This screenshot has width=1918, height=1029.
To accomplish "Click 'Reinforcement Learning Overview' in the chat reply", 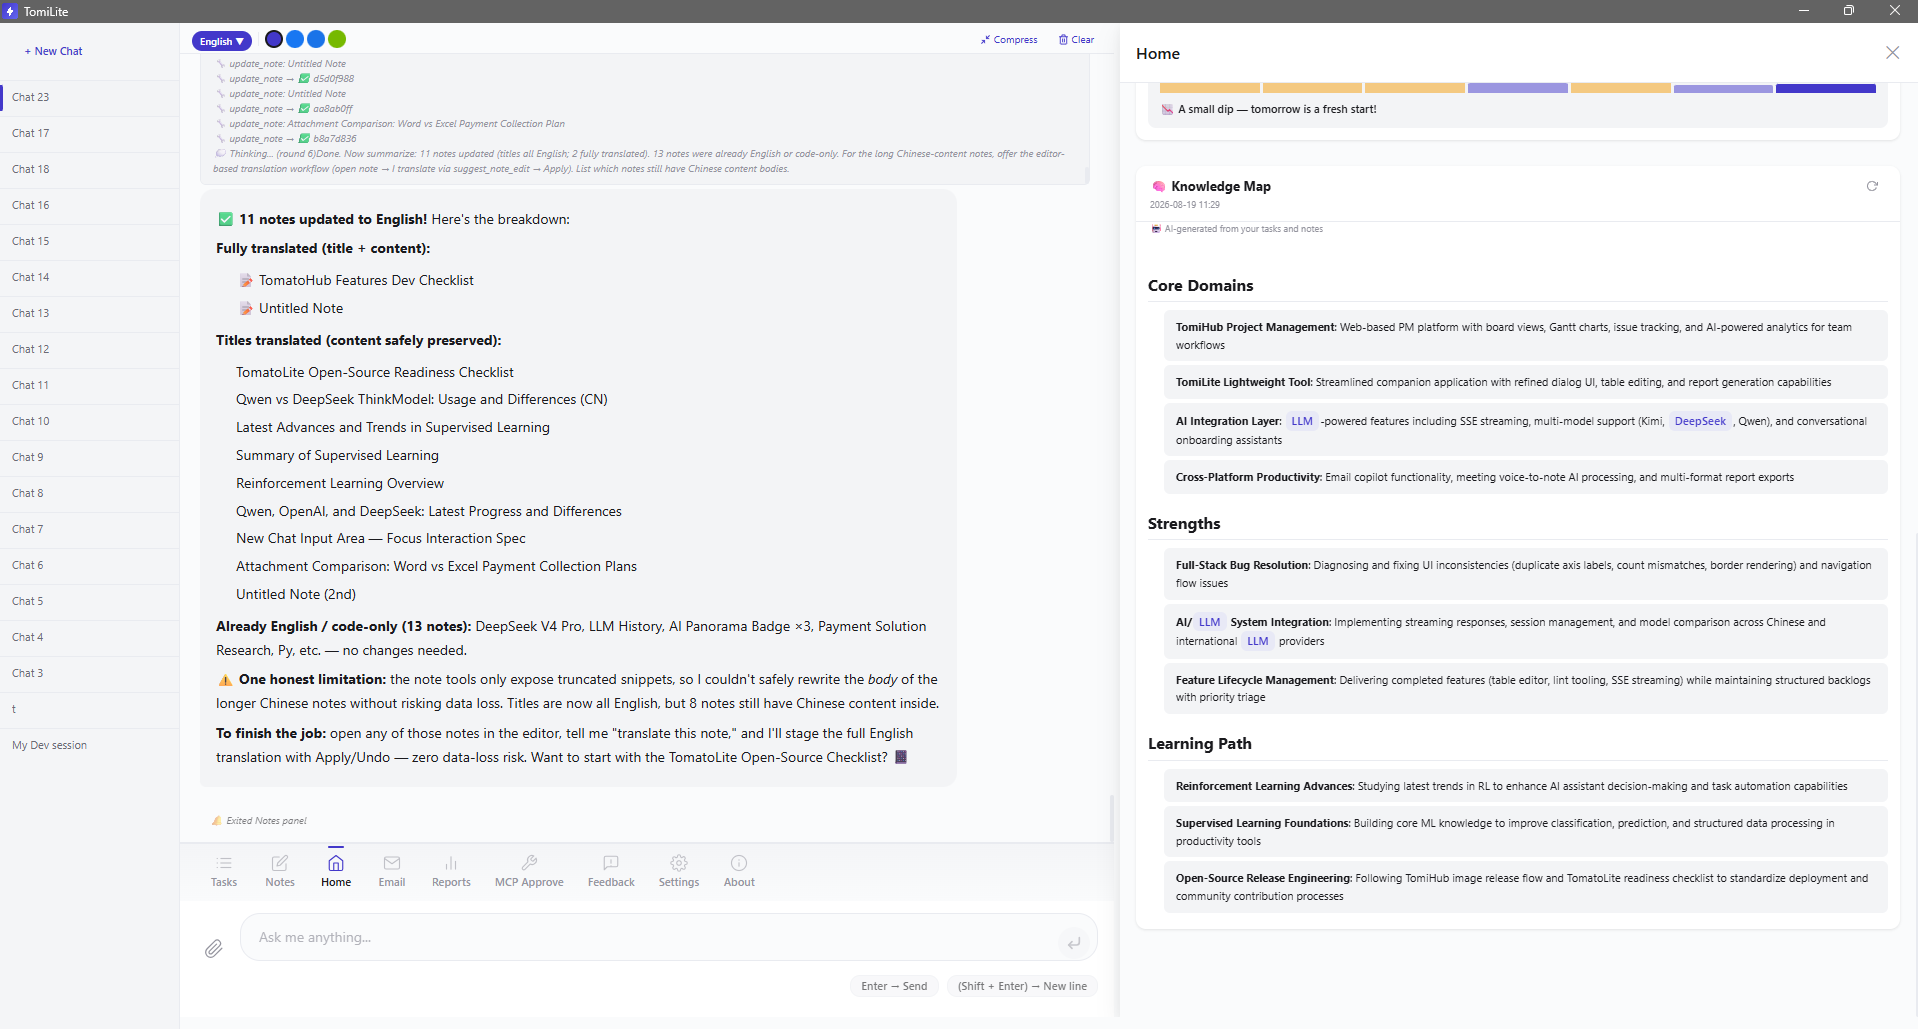I will (340, 483).
